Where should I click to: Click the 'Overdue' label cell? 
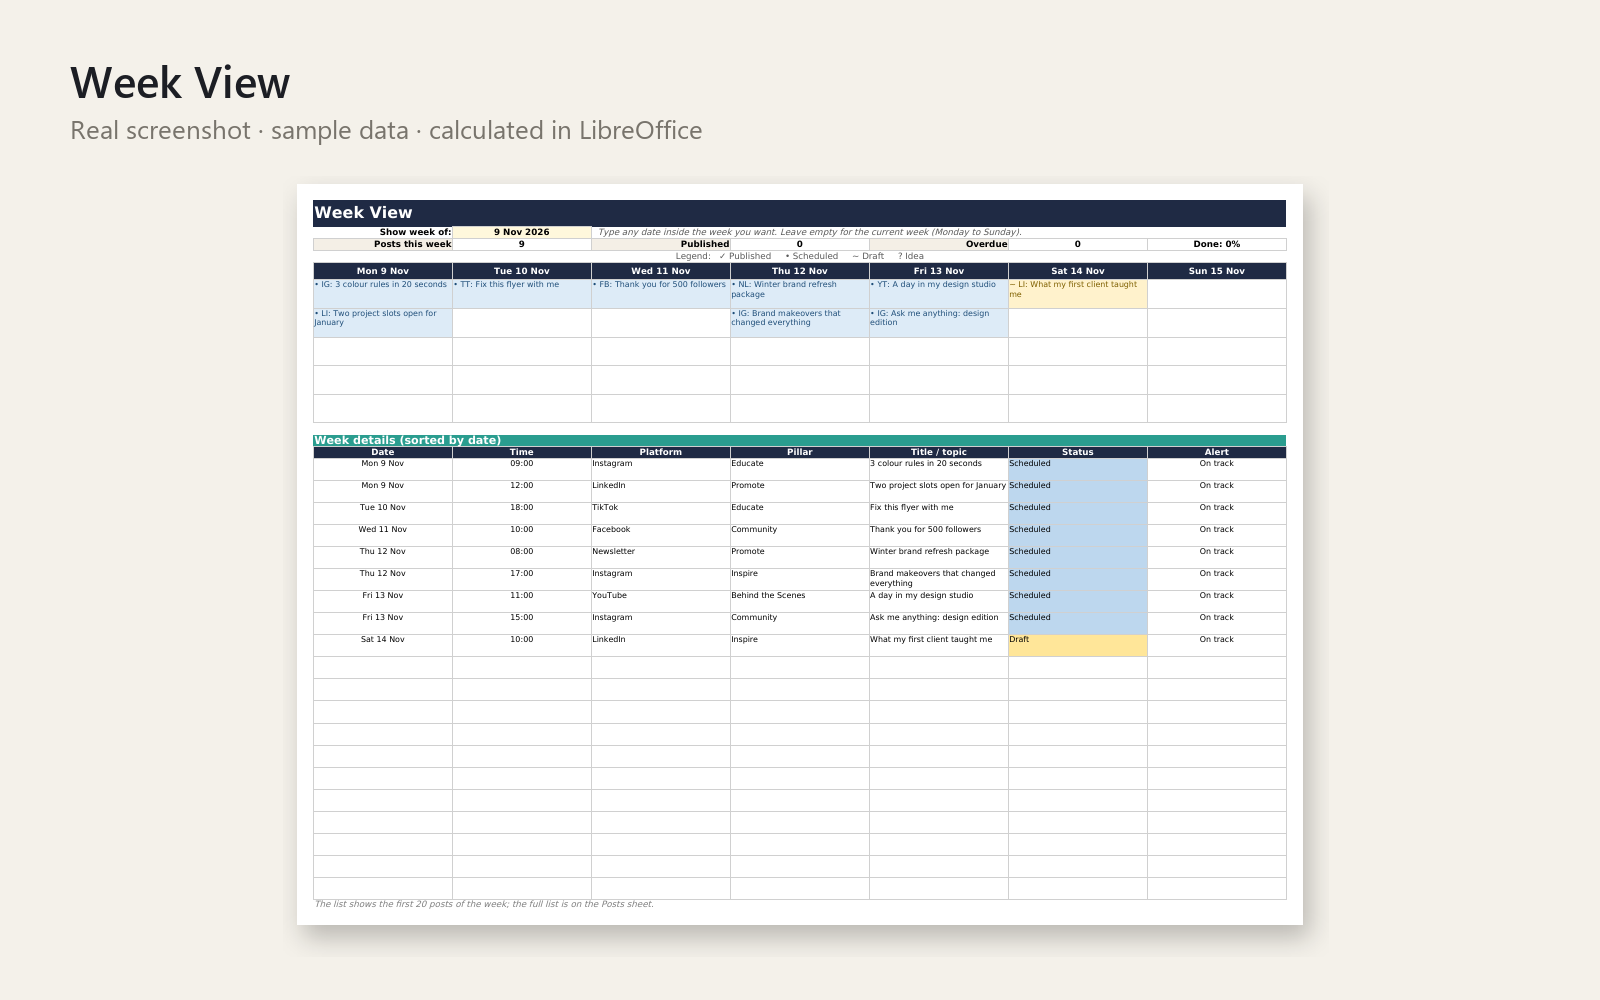tap(939, 244)
